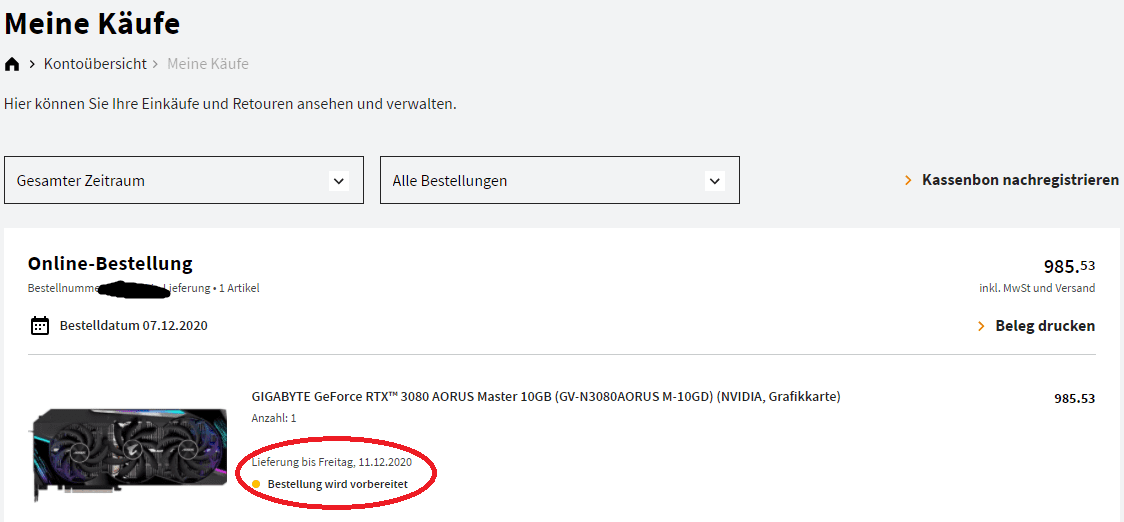Open GIGABYTE GeForce RTX 3080 product title
This screenshot has height=522, width=1124.
546,397
